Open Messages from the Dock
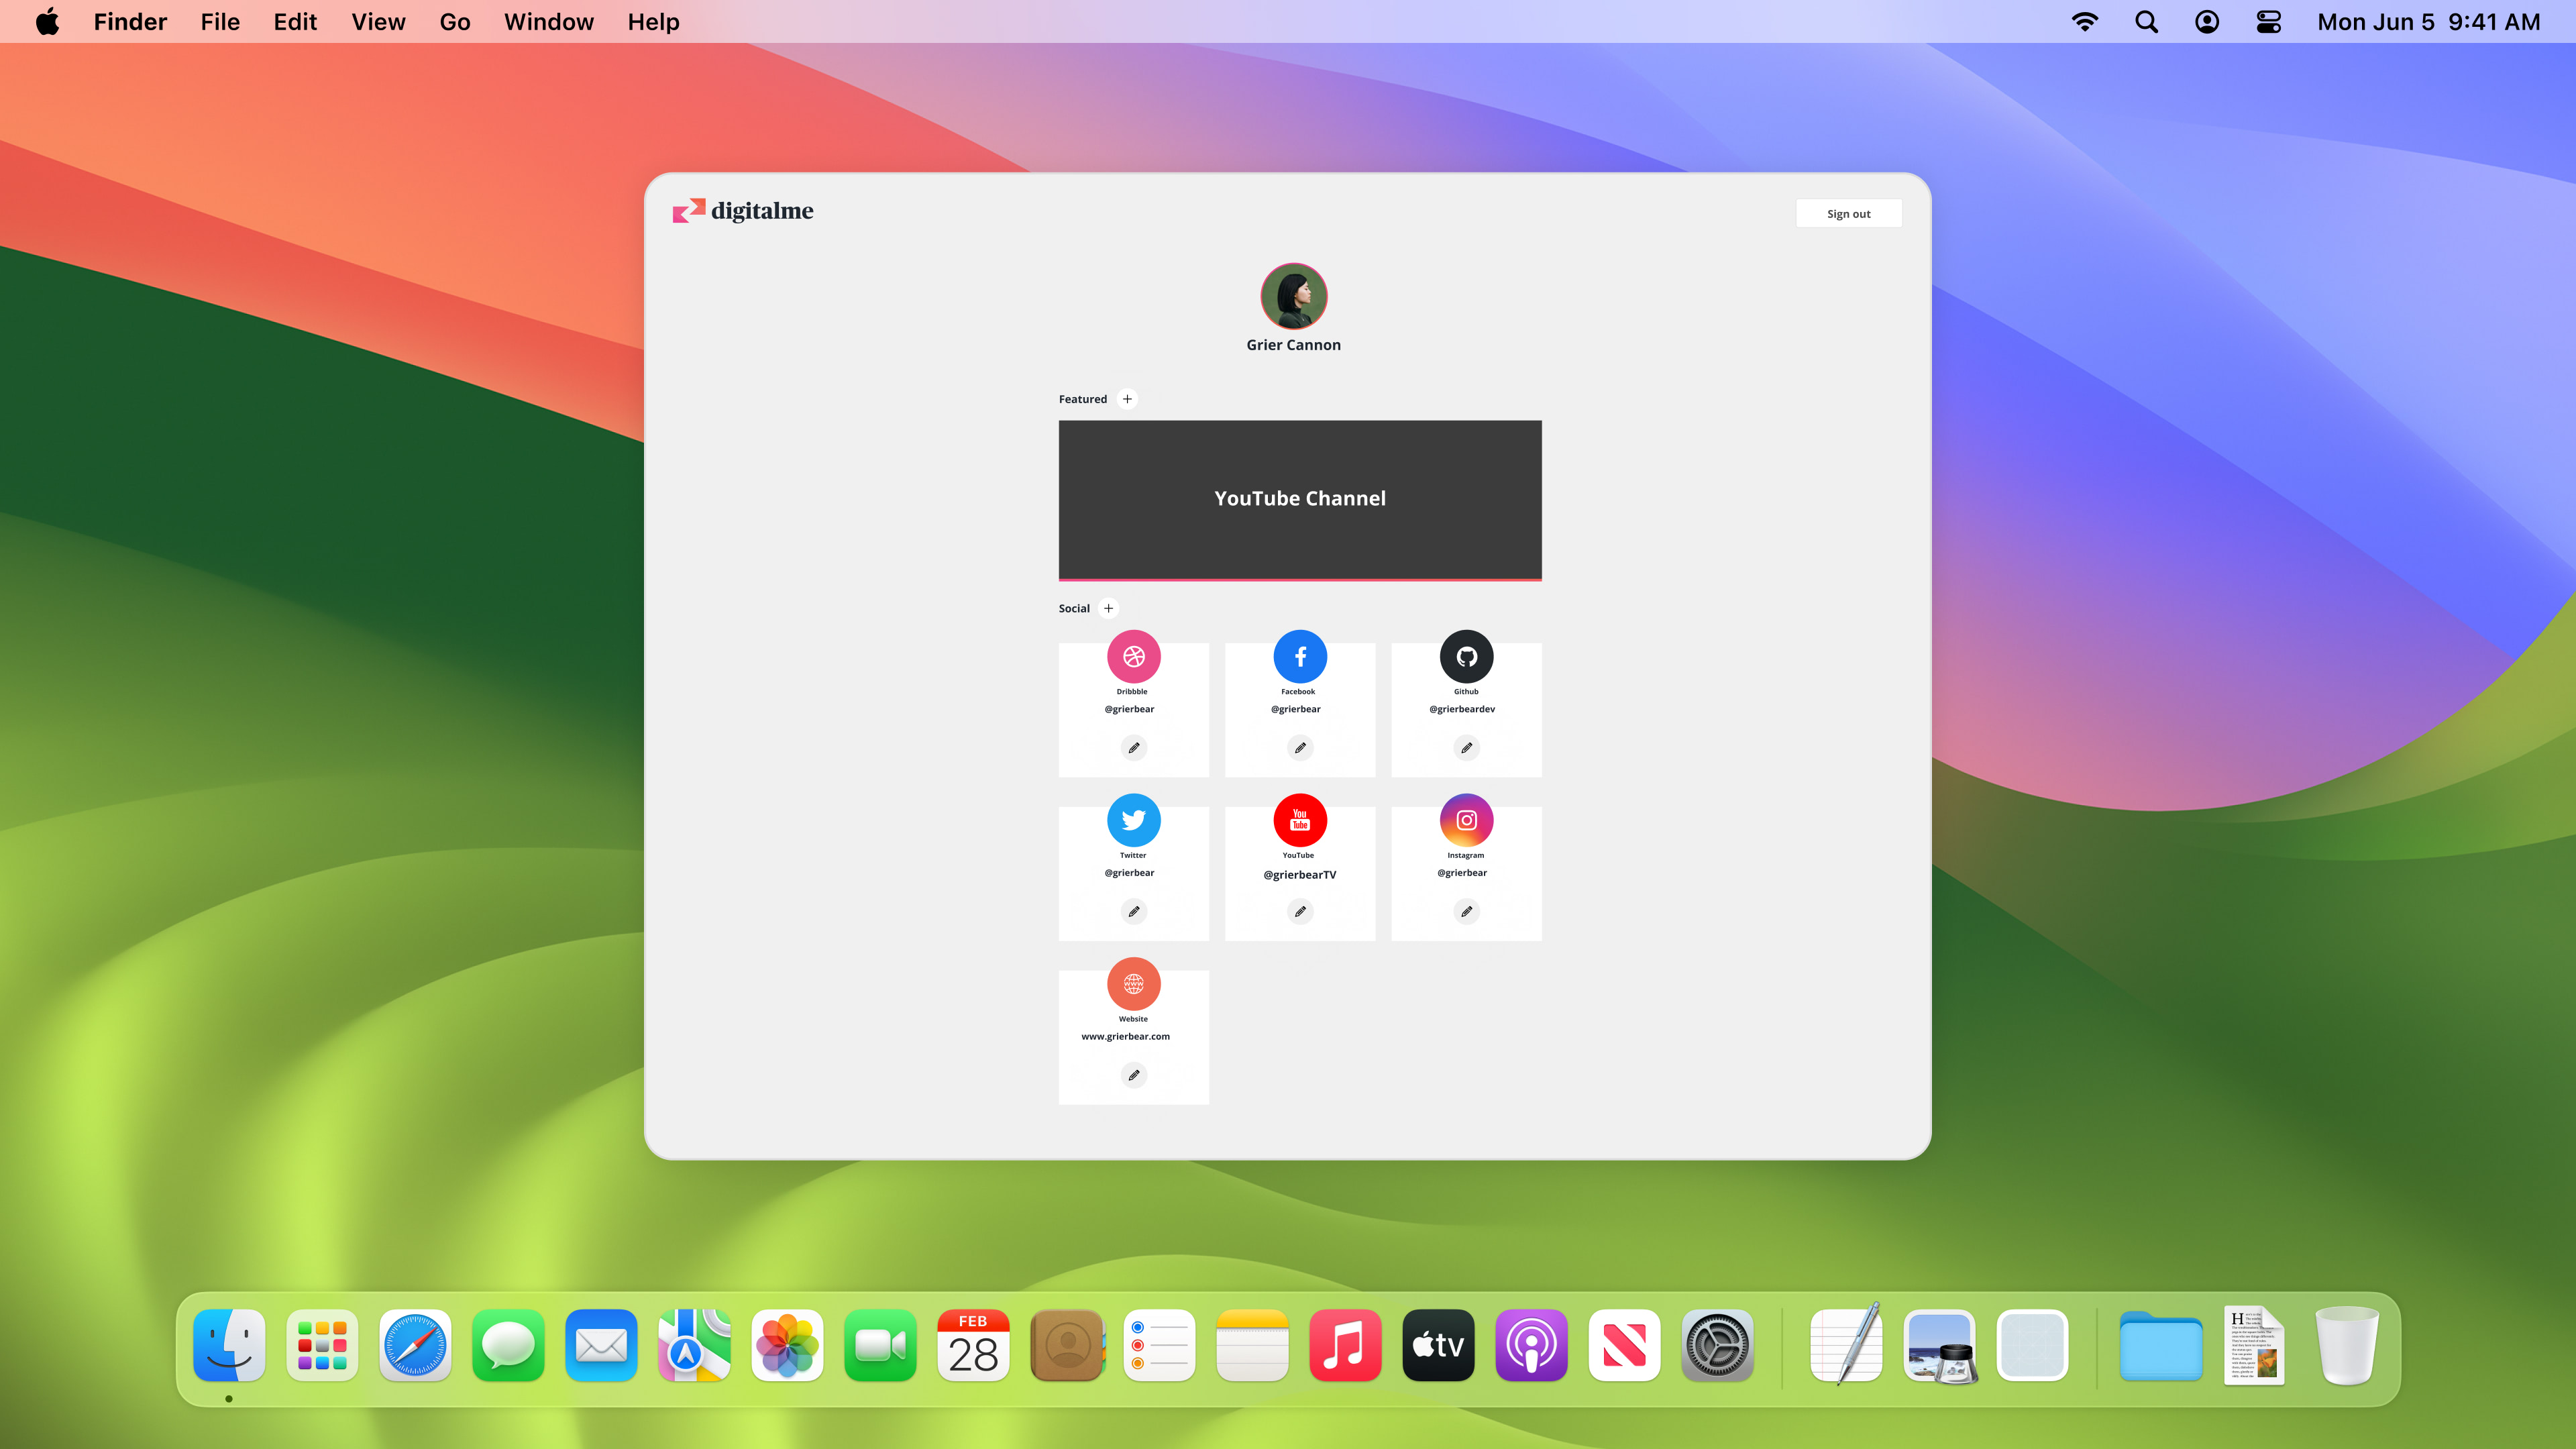This screenshot has width=2576, height=1449. 508,1345
